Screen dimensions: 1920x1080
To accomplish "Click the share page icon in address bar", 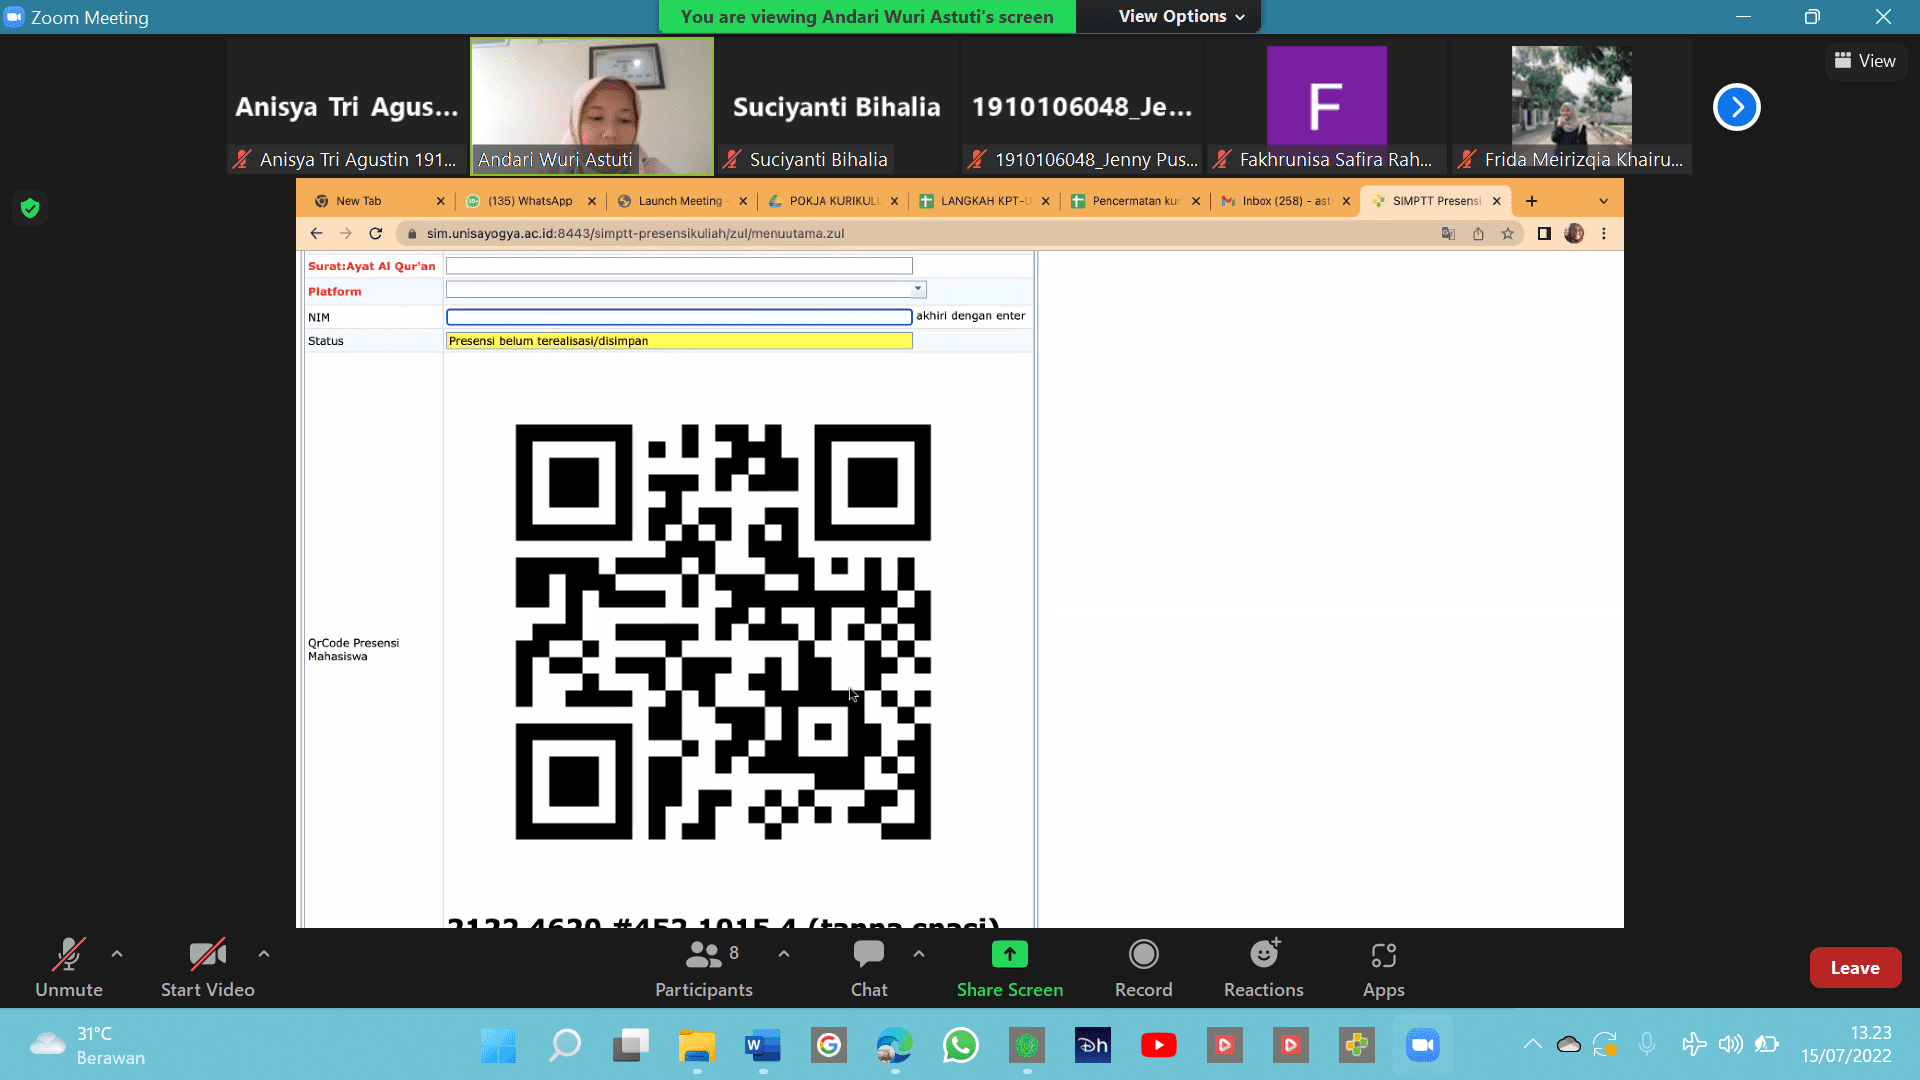I will [1478, 233].
